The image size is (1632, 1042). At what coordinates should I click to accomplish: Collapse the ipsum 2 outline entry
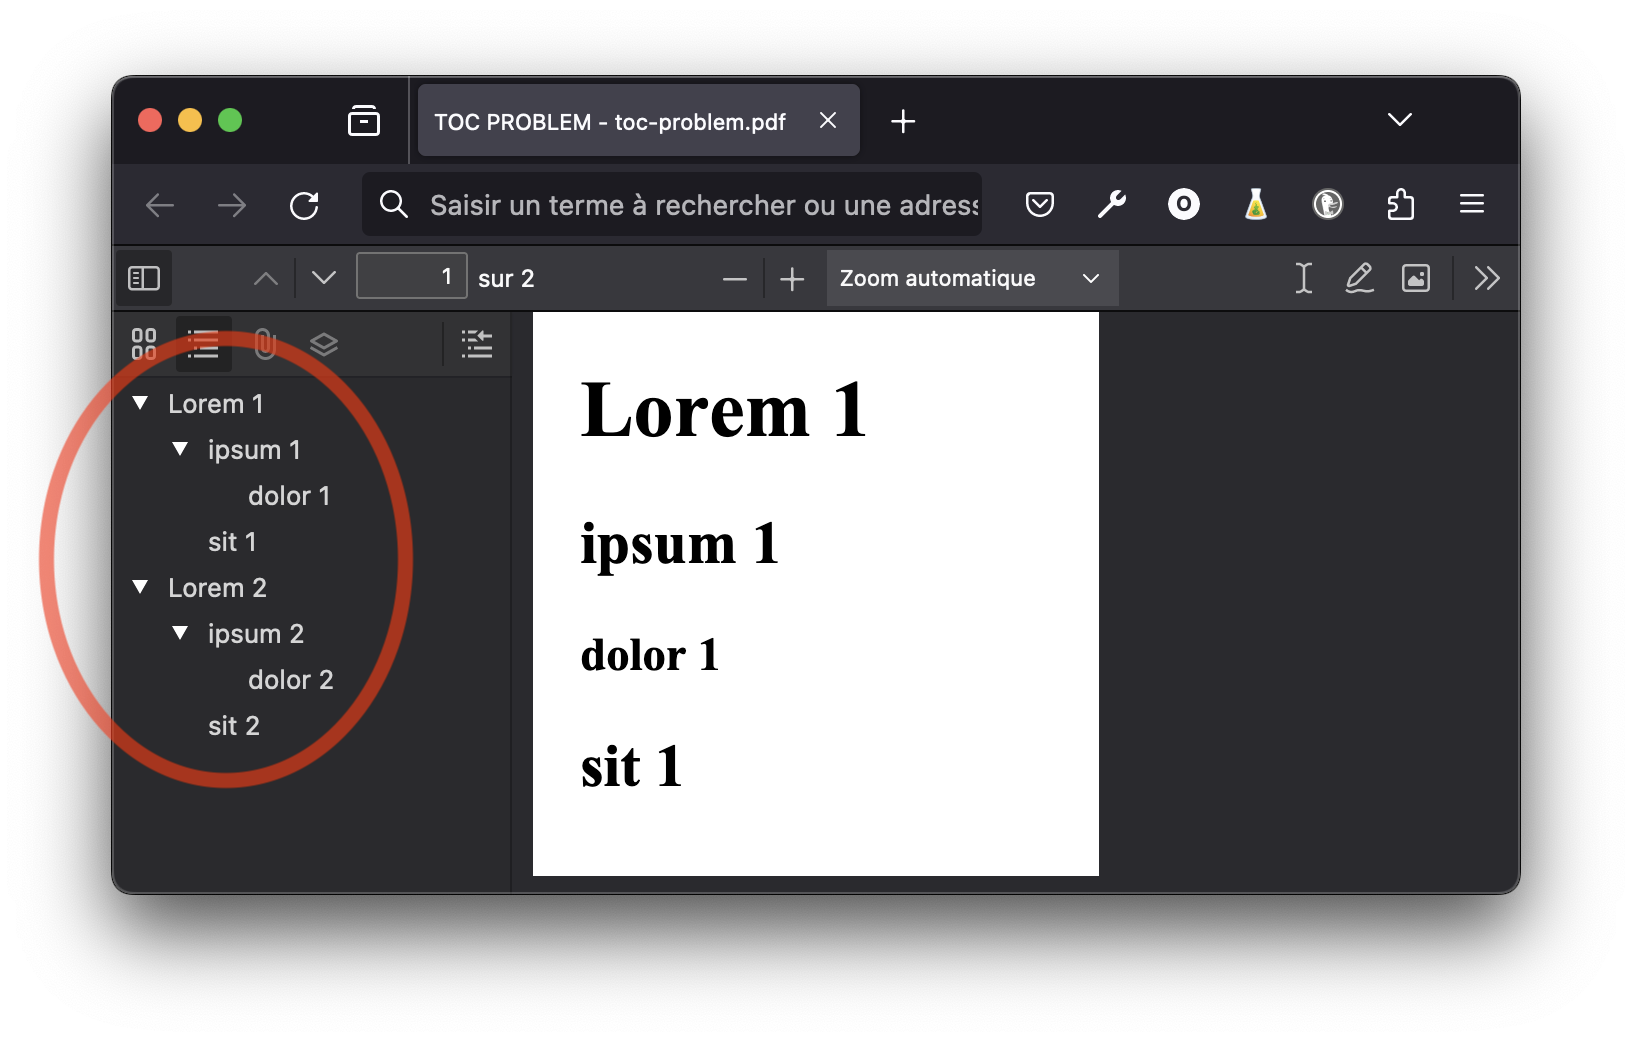click(181, 633)
